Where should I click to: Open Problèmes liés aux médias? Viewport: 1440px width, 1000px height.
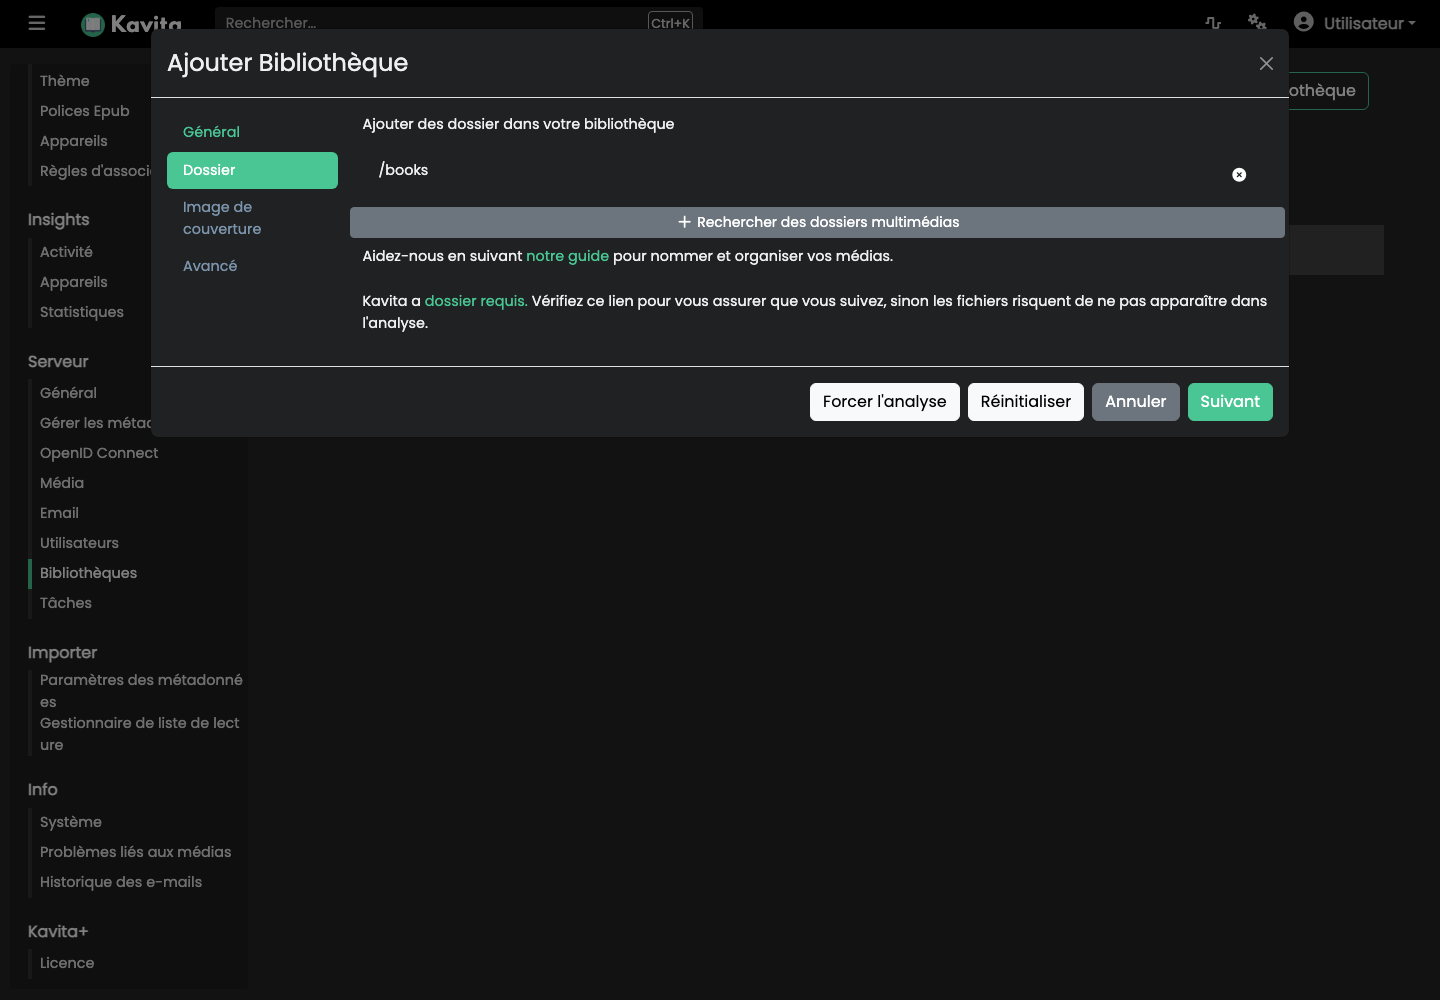pos(136,852)
